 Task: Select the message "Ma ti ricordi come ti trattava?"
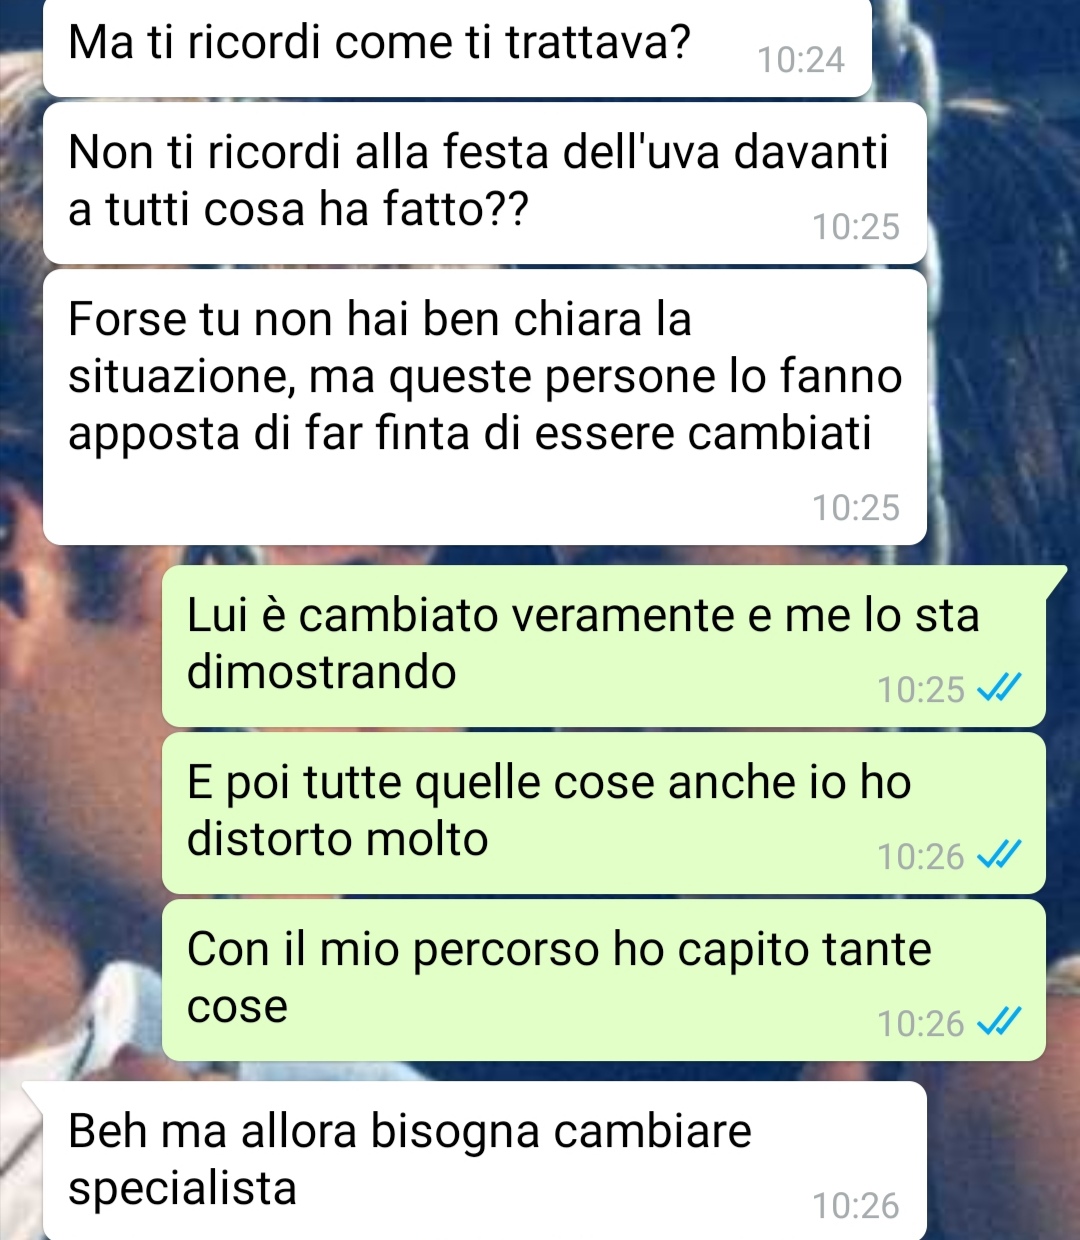[457, 48]
